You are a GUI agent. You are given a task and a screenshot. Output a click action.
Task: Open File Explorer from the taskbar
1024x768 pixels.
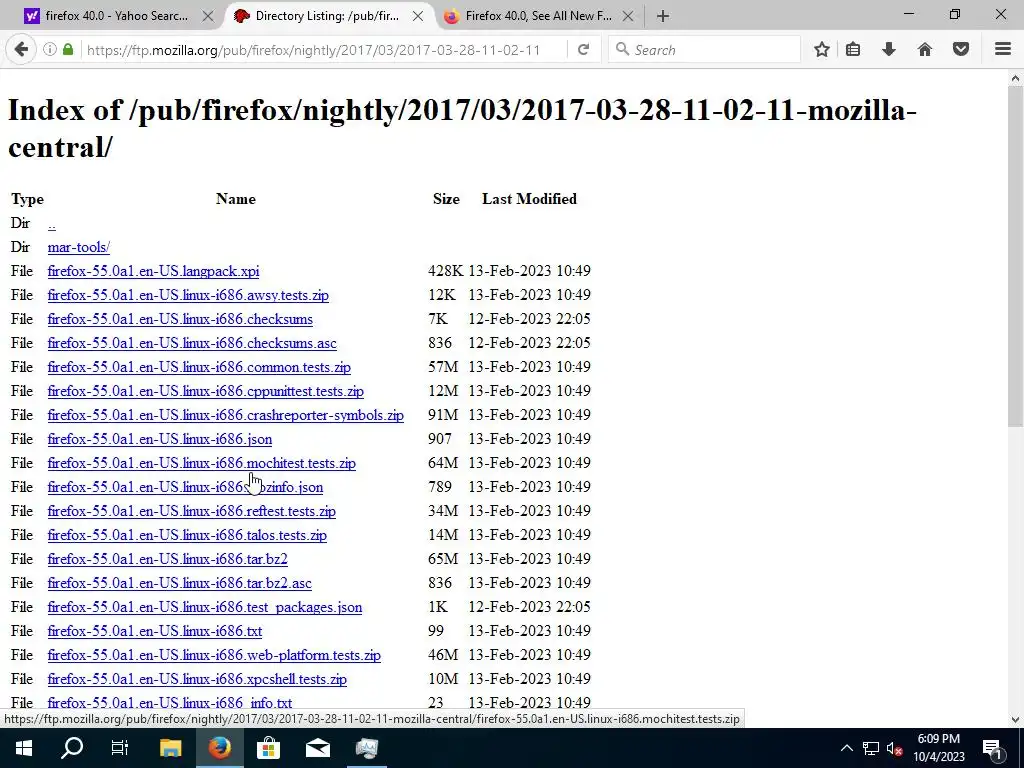pos(170,748)
